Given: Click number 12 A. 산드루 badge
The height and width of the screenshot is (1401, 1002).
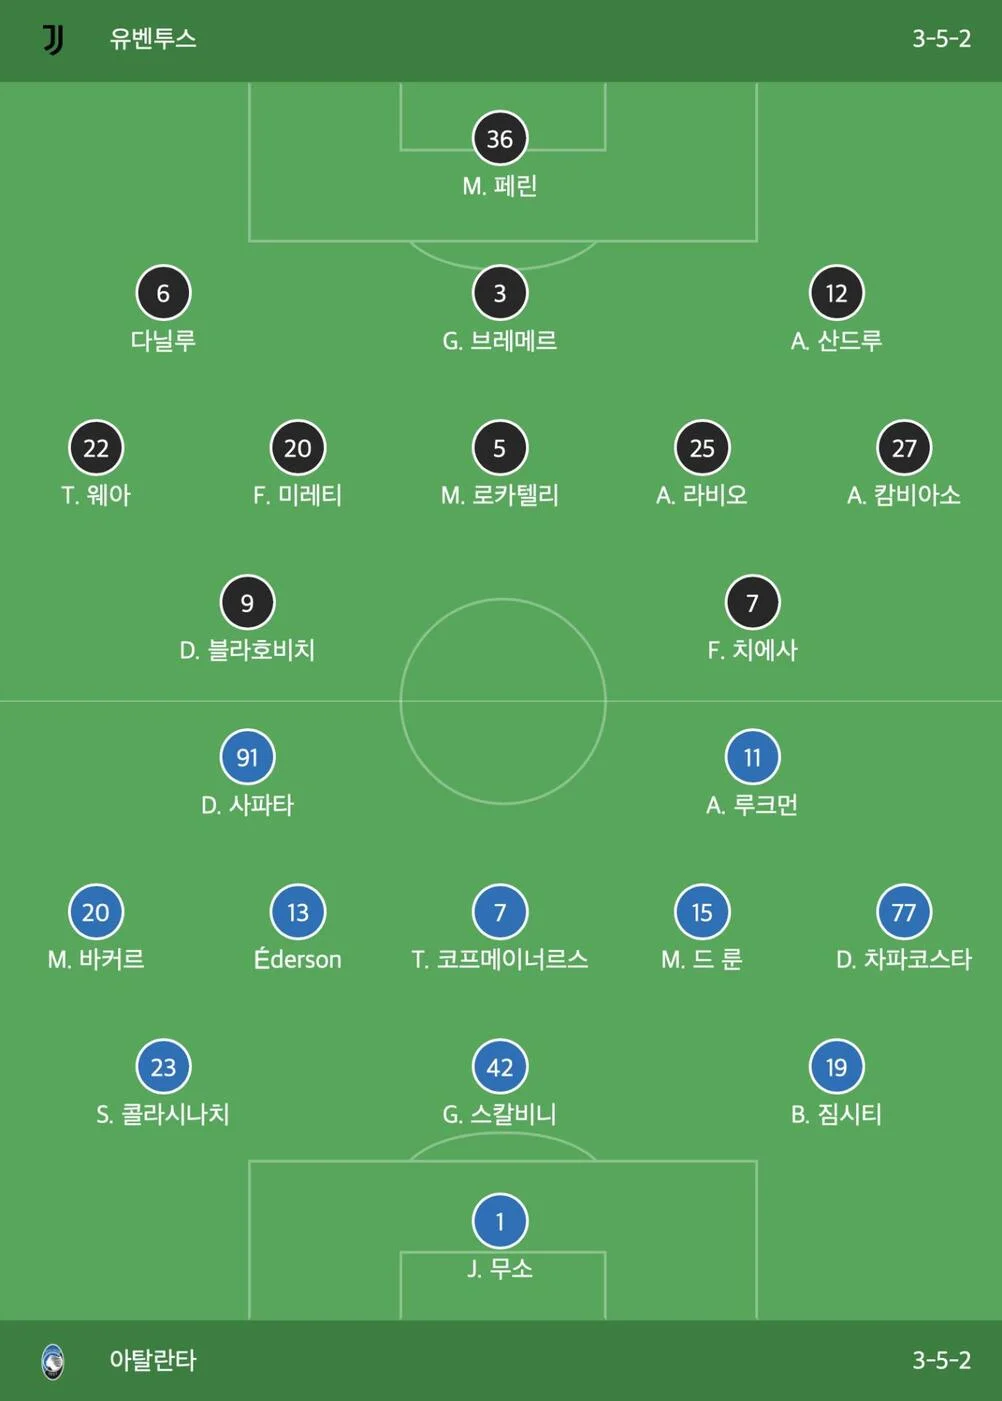Looking at the screenshot, I should coord(836,293).
